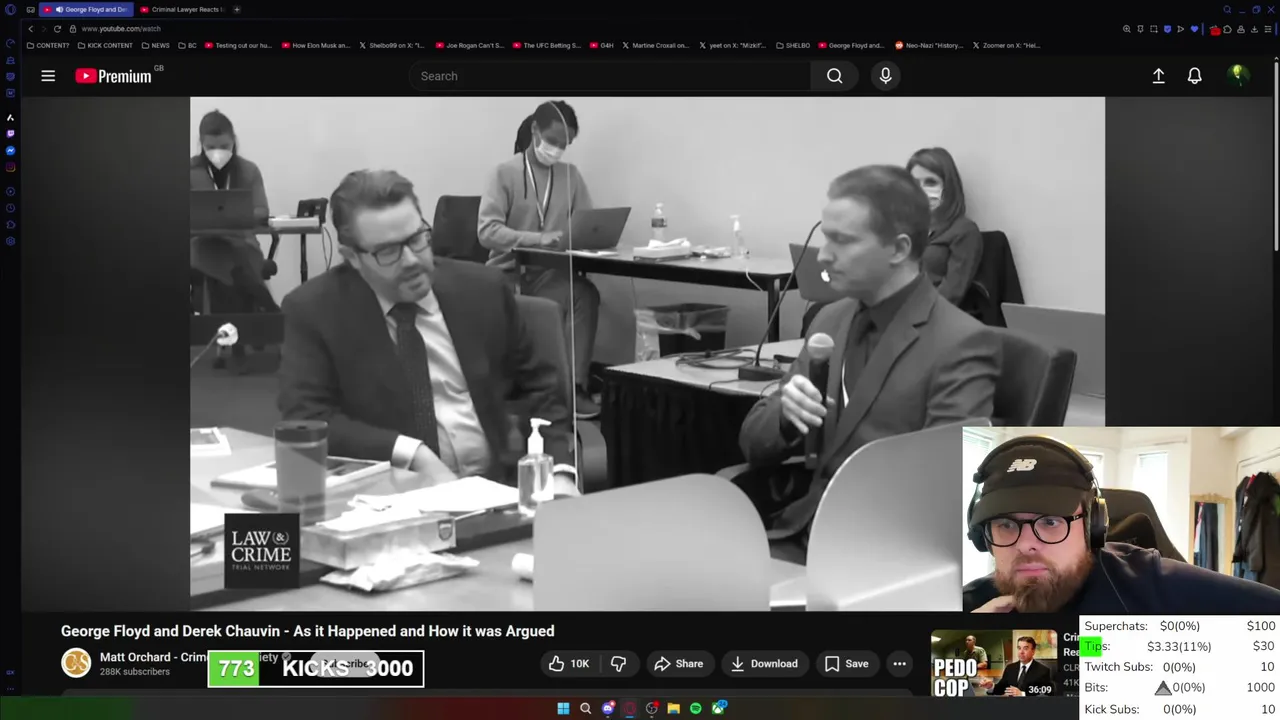Image resolution: width=1280 pixels, height=720 pixels.
Task: Open Spotify from the taskbar
Action: (696, 708)
